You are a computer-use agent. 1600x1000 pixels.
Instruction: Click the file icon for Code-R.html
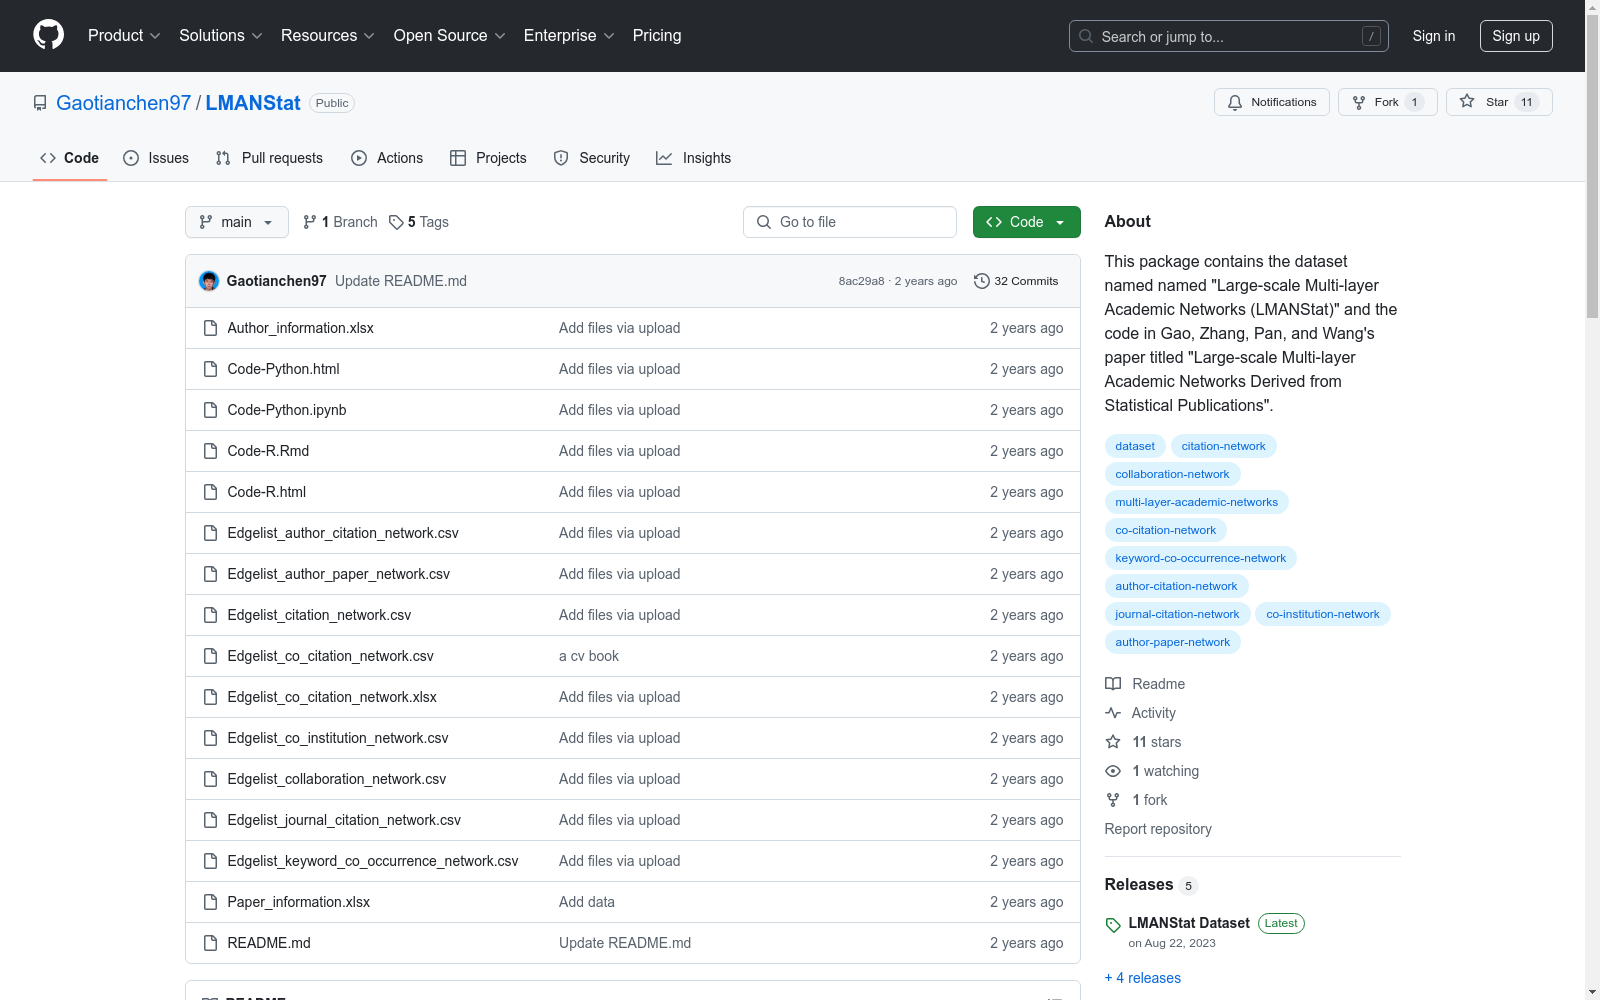click(x=210, y=492)
